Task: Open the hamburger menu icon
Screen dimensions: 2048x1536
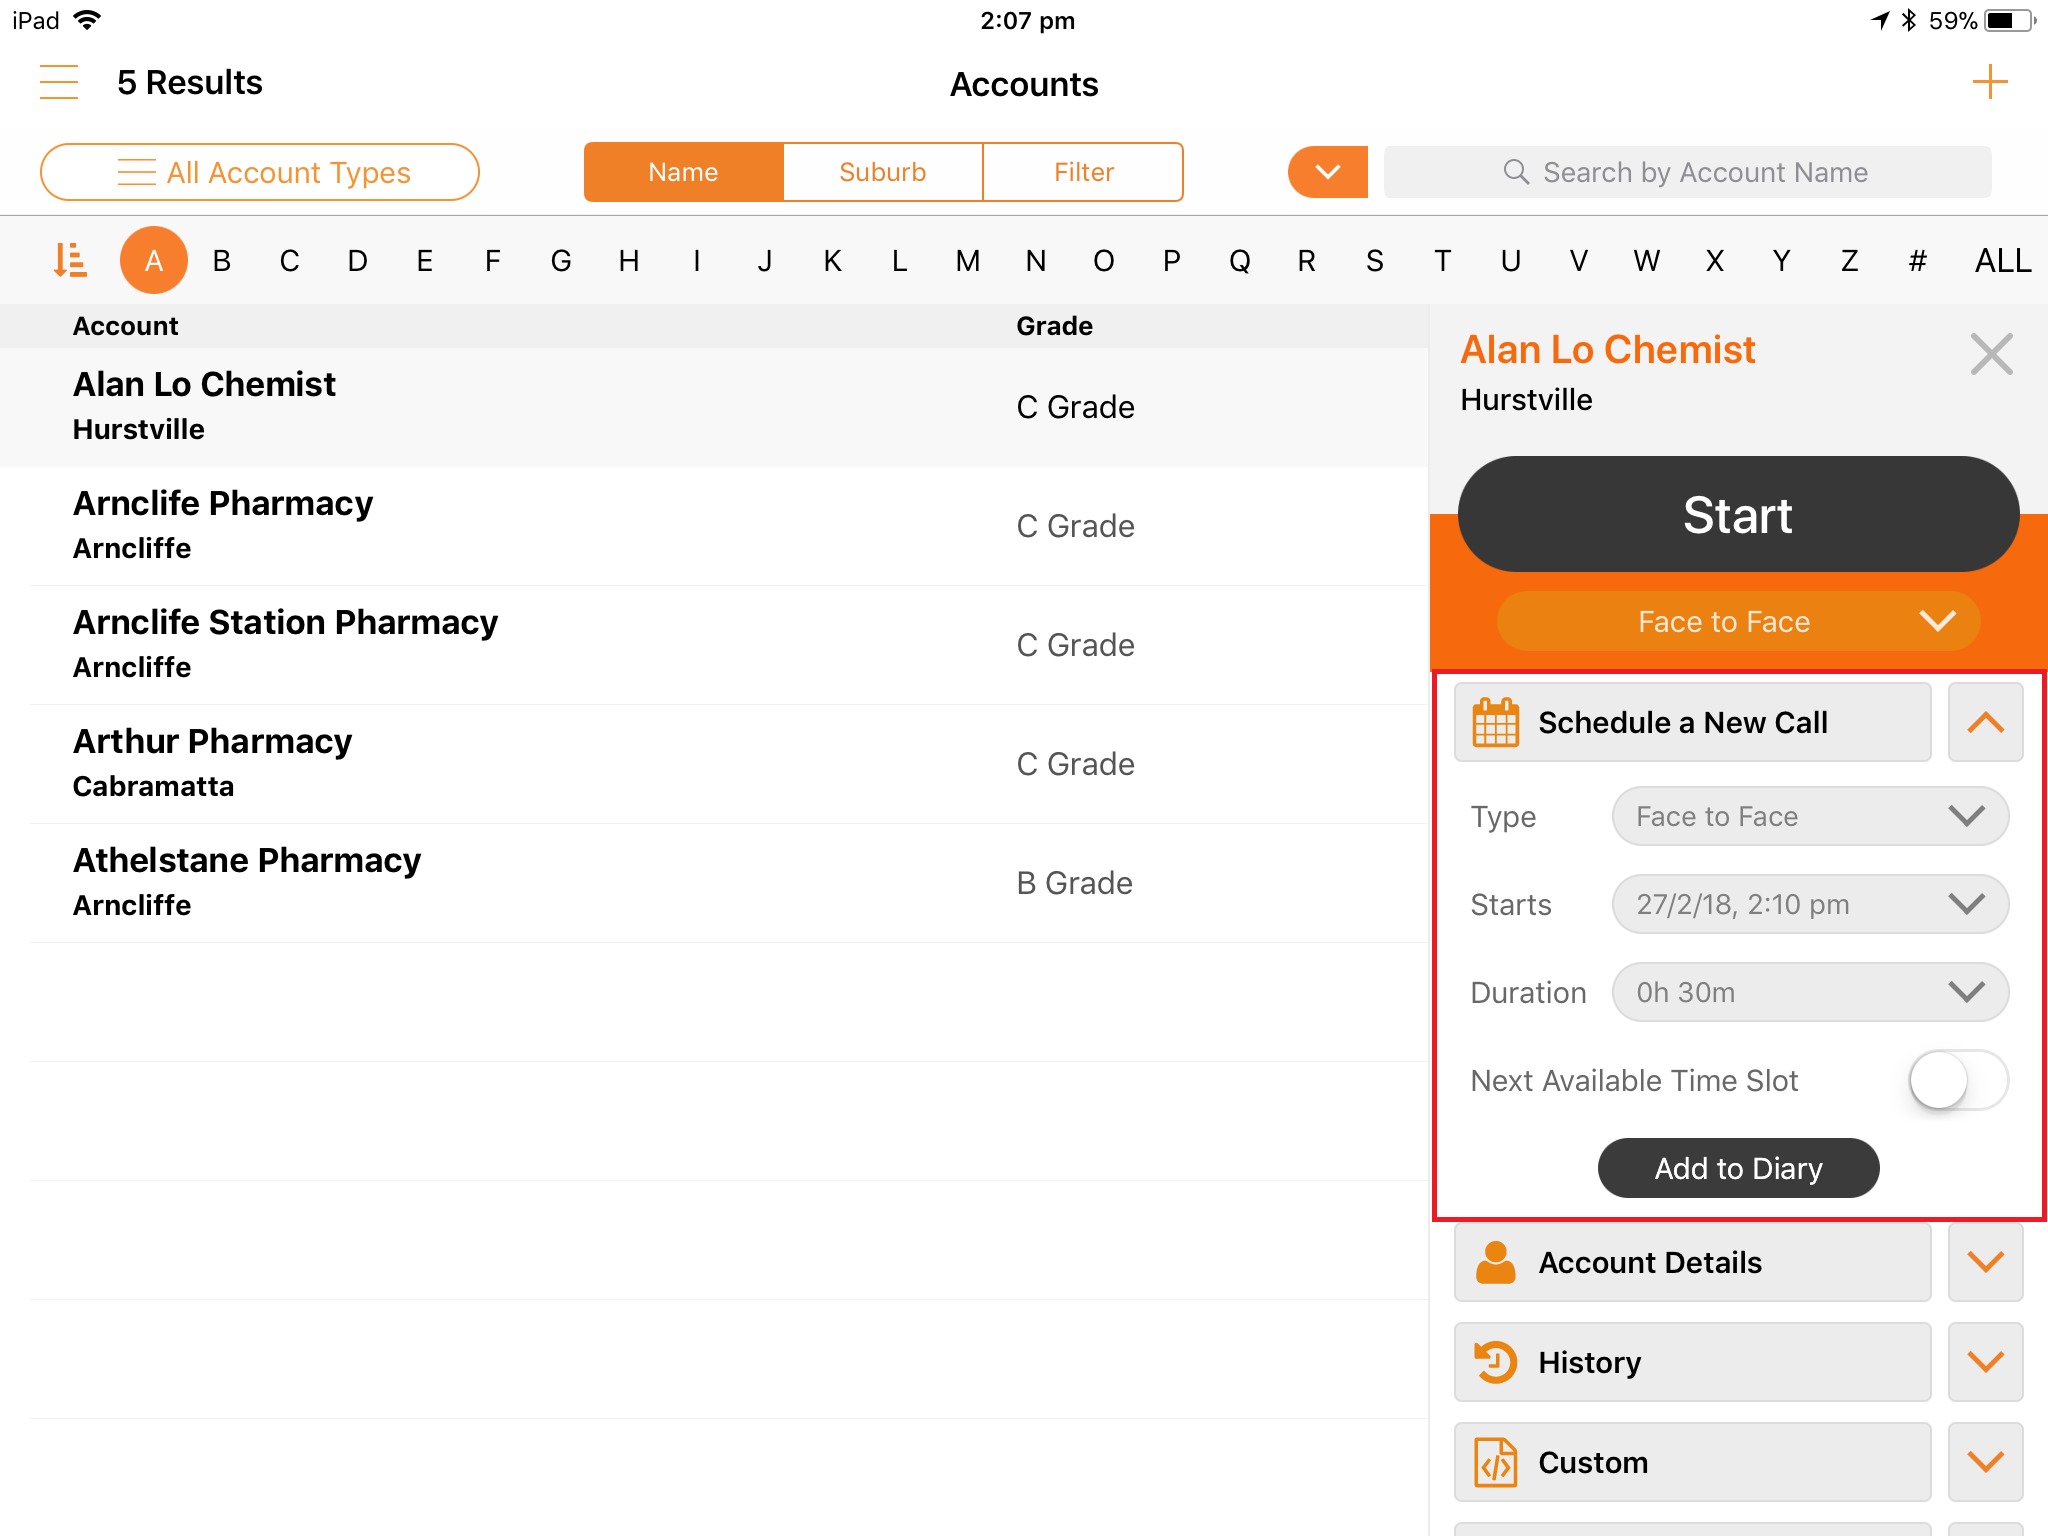Action: [x=59, y=82]
